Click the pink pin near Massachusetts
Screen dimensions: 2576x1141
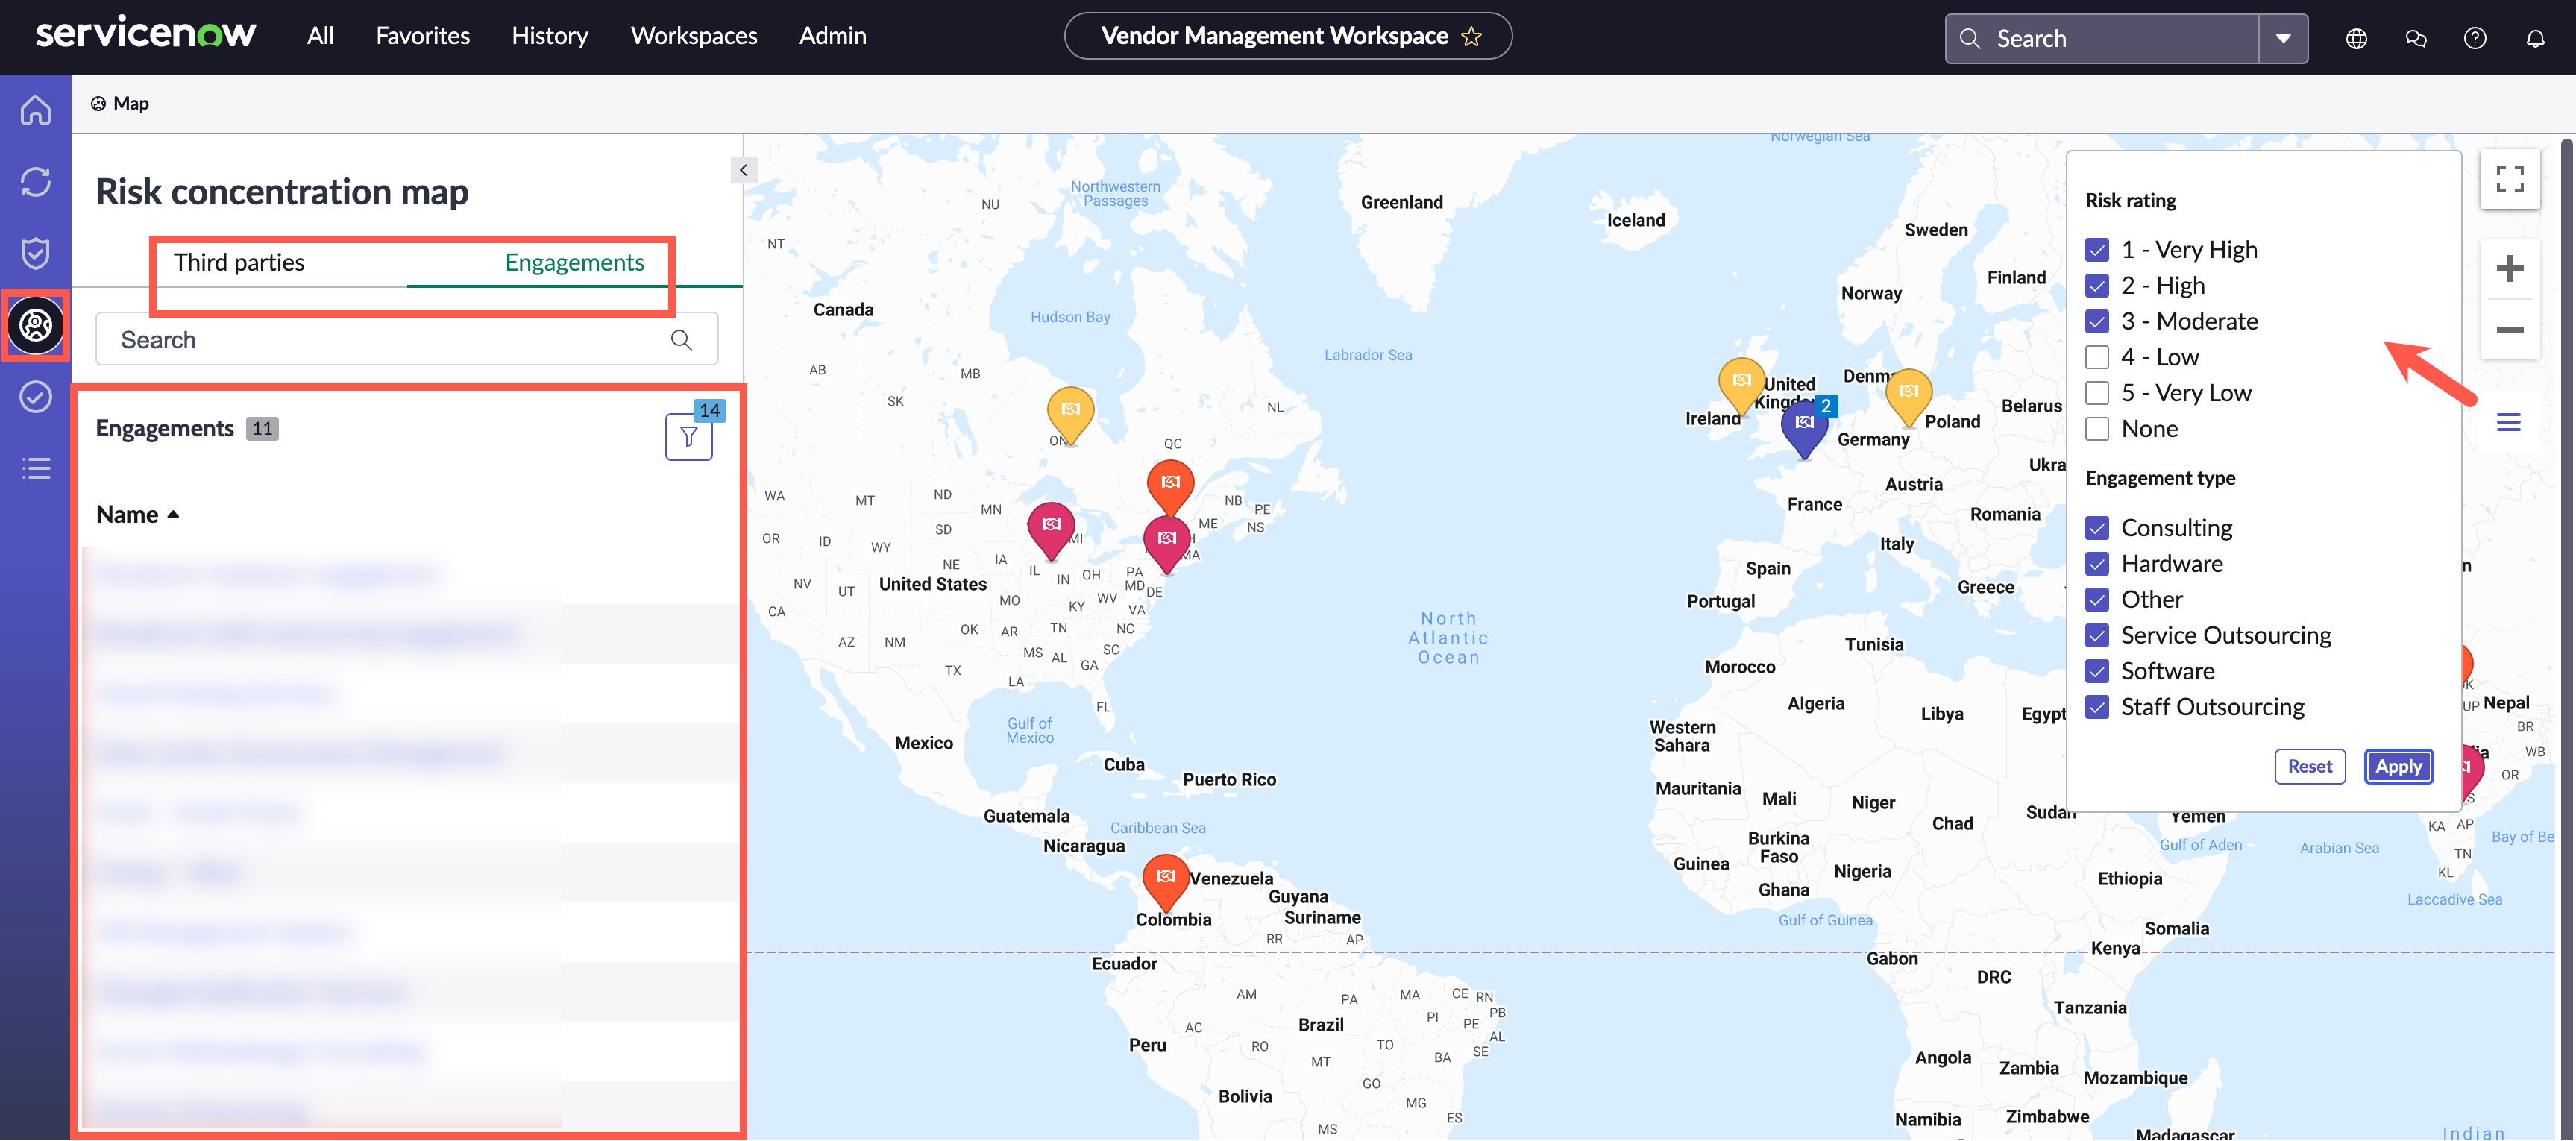click(x=1166, y=543)
